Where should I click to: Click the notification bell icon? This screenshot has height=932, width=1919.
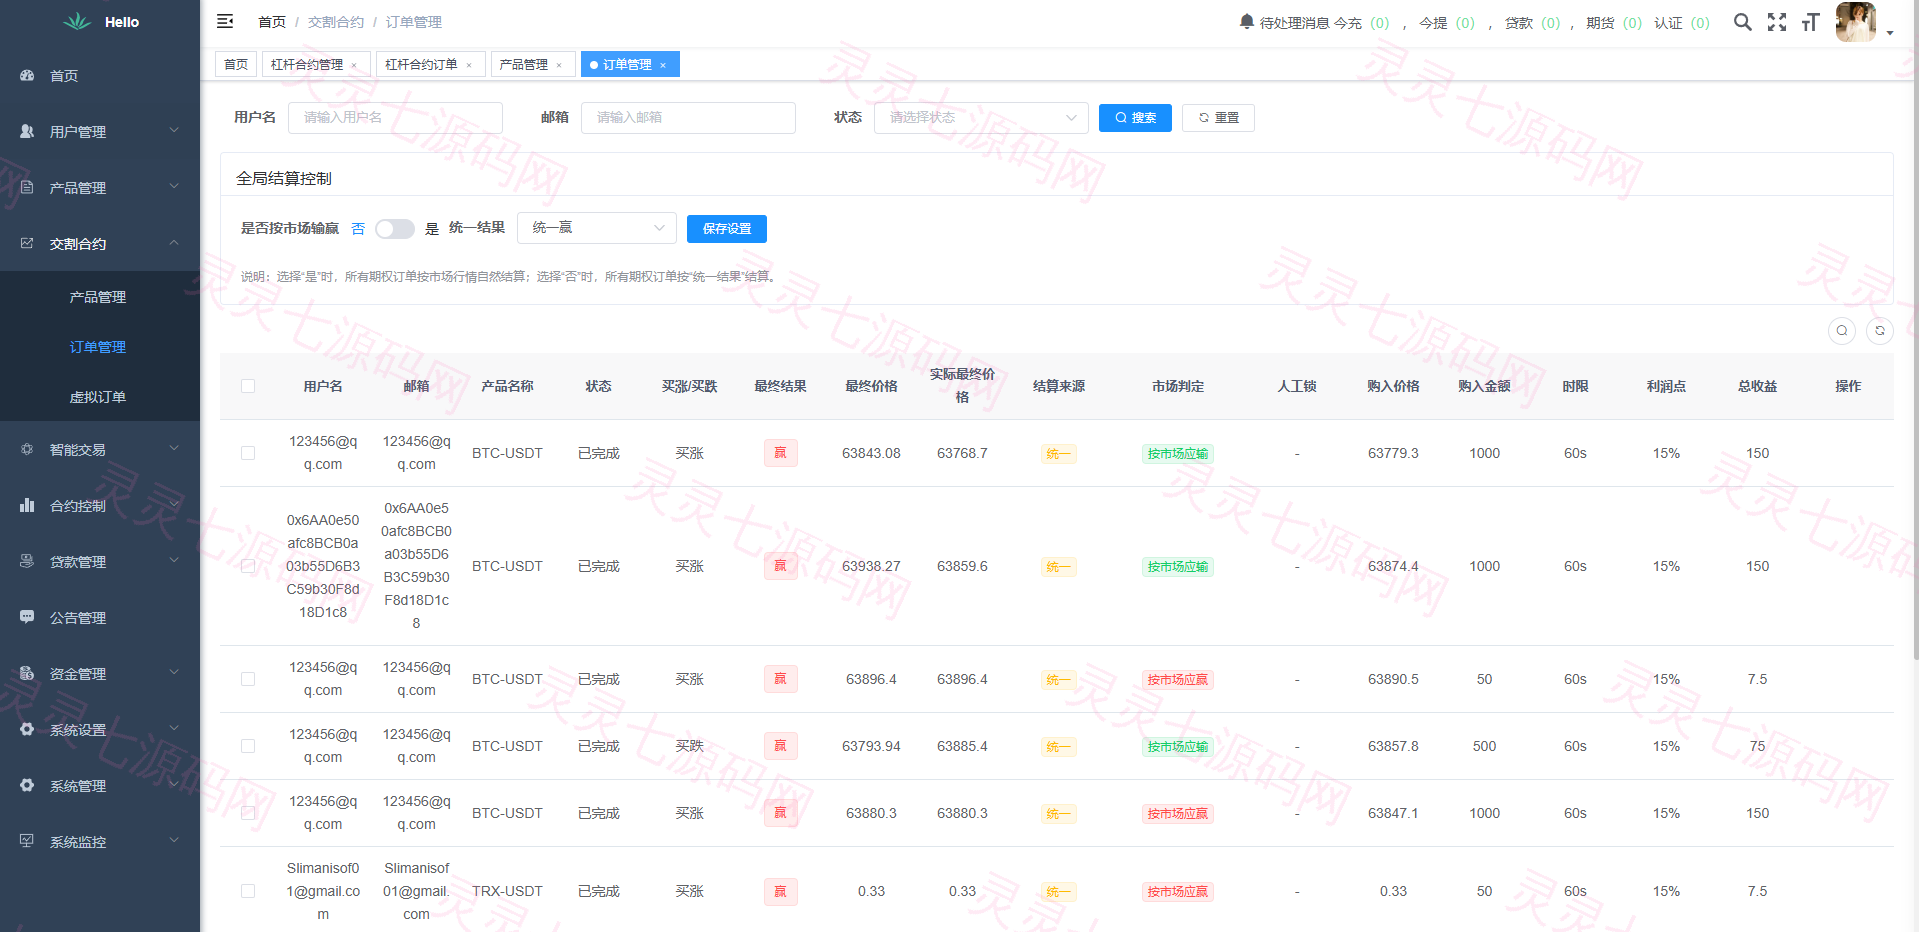coord(1246,21)
